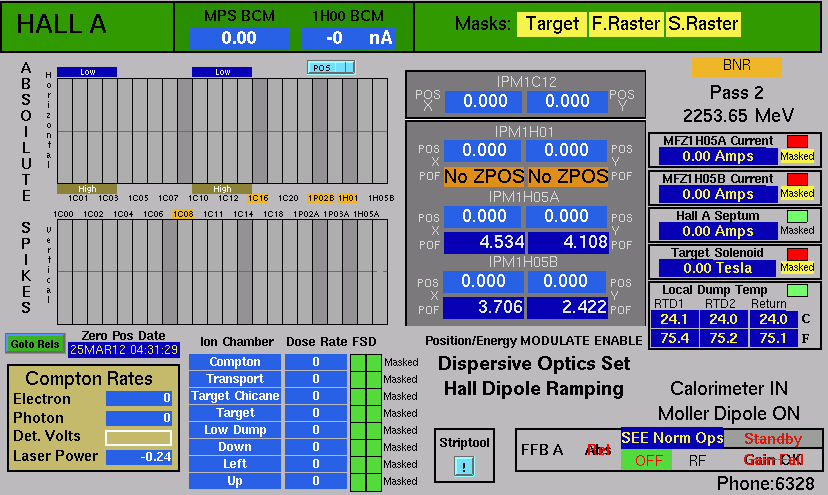Click the Target Solenoid red indicator
Viewport: 828px width, 495px height.
797,253
